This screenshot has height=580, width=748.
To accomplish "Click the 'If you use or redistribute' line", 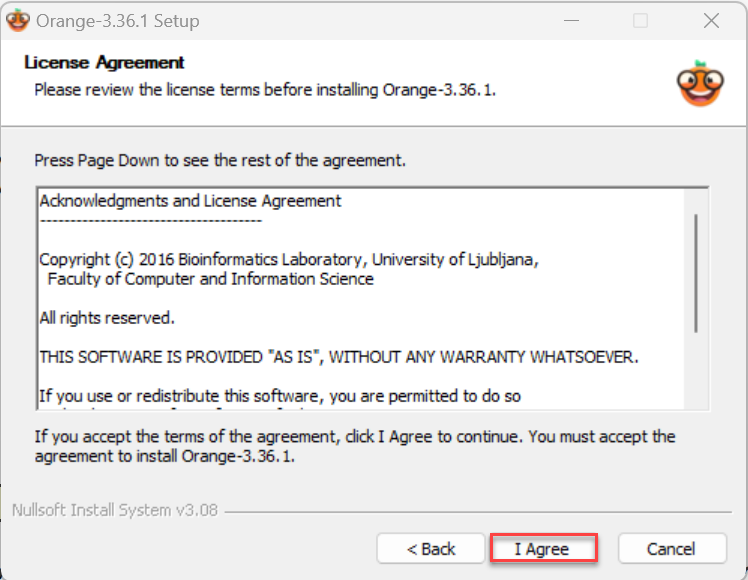I will [x=280, y=396].
